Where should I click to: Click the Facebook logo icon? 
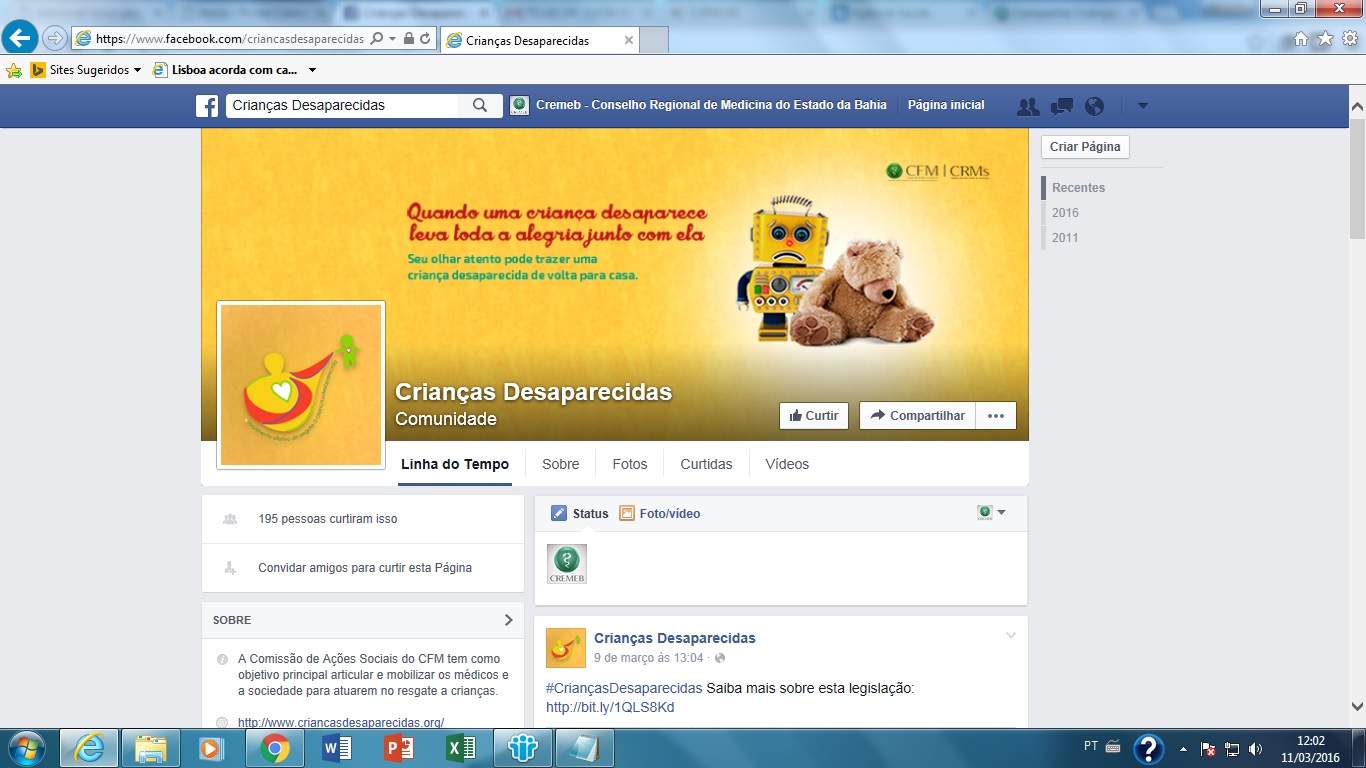click(207, 106)
